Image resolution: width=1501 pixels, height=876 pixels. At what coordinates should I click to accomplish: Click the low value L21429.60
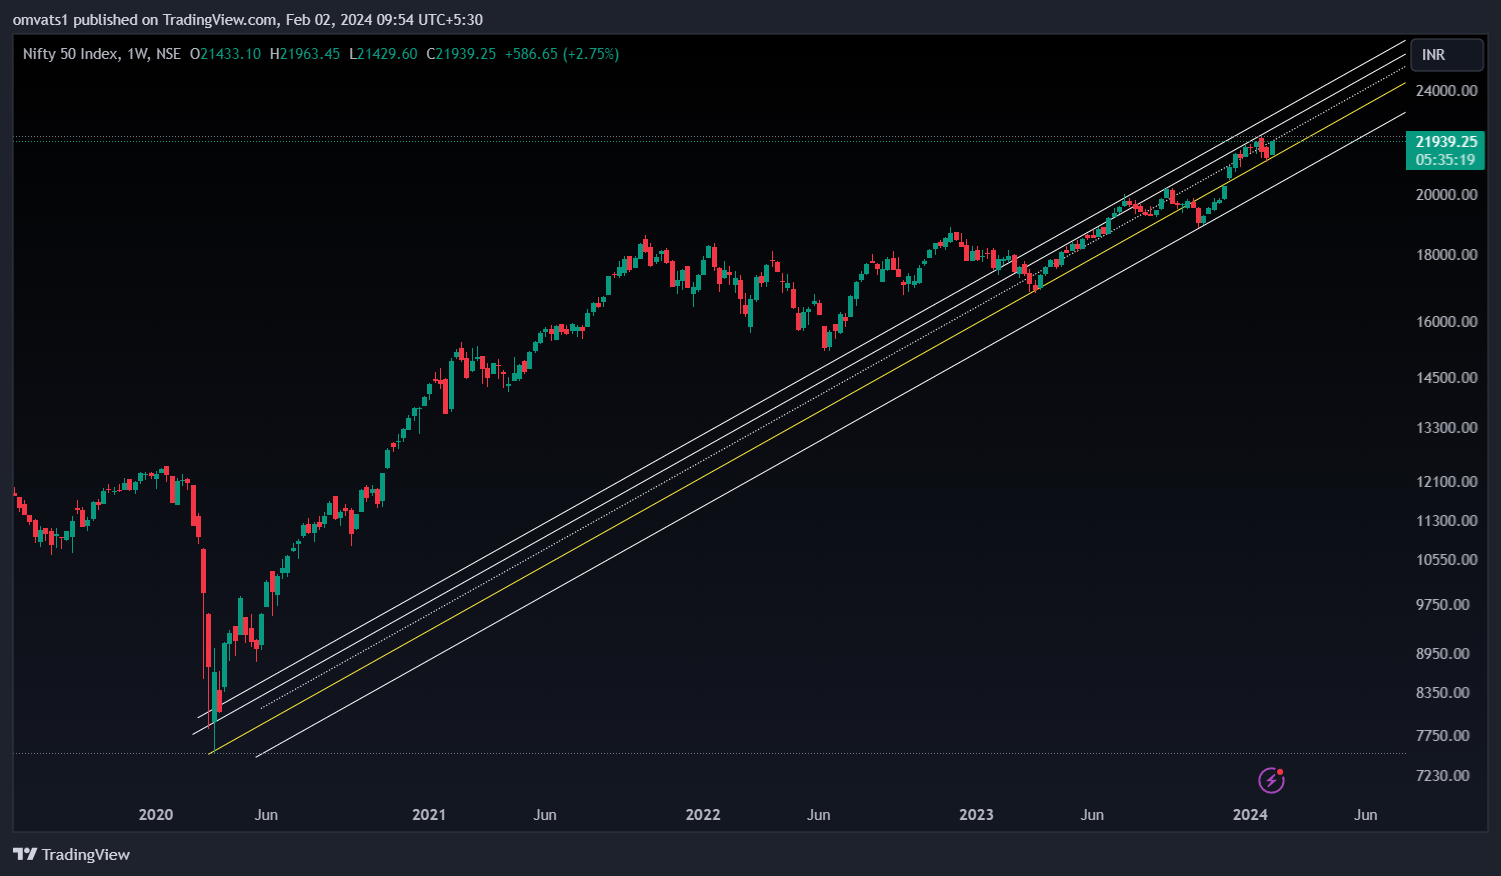point(383,54)
